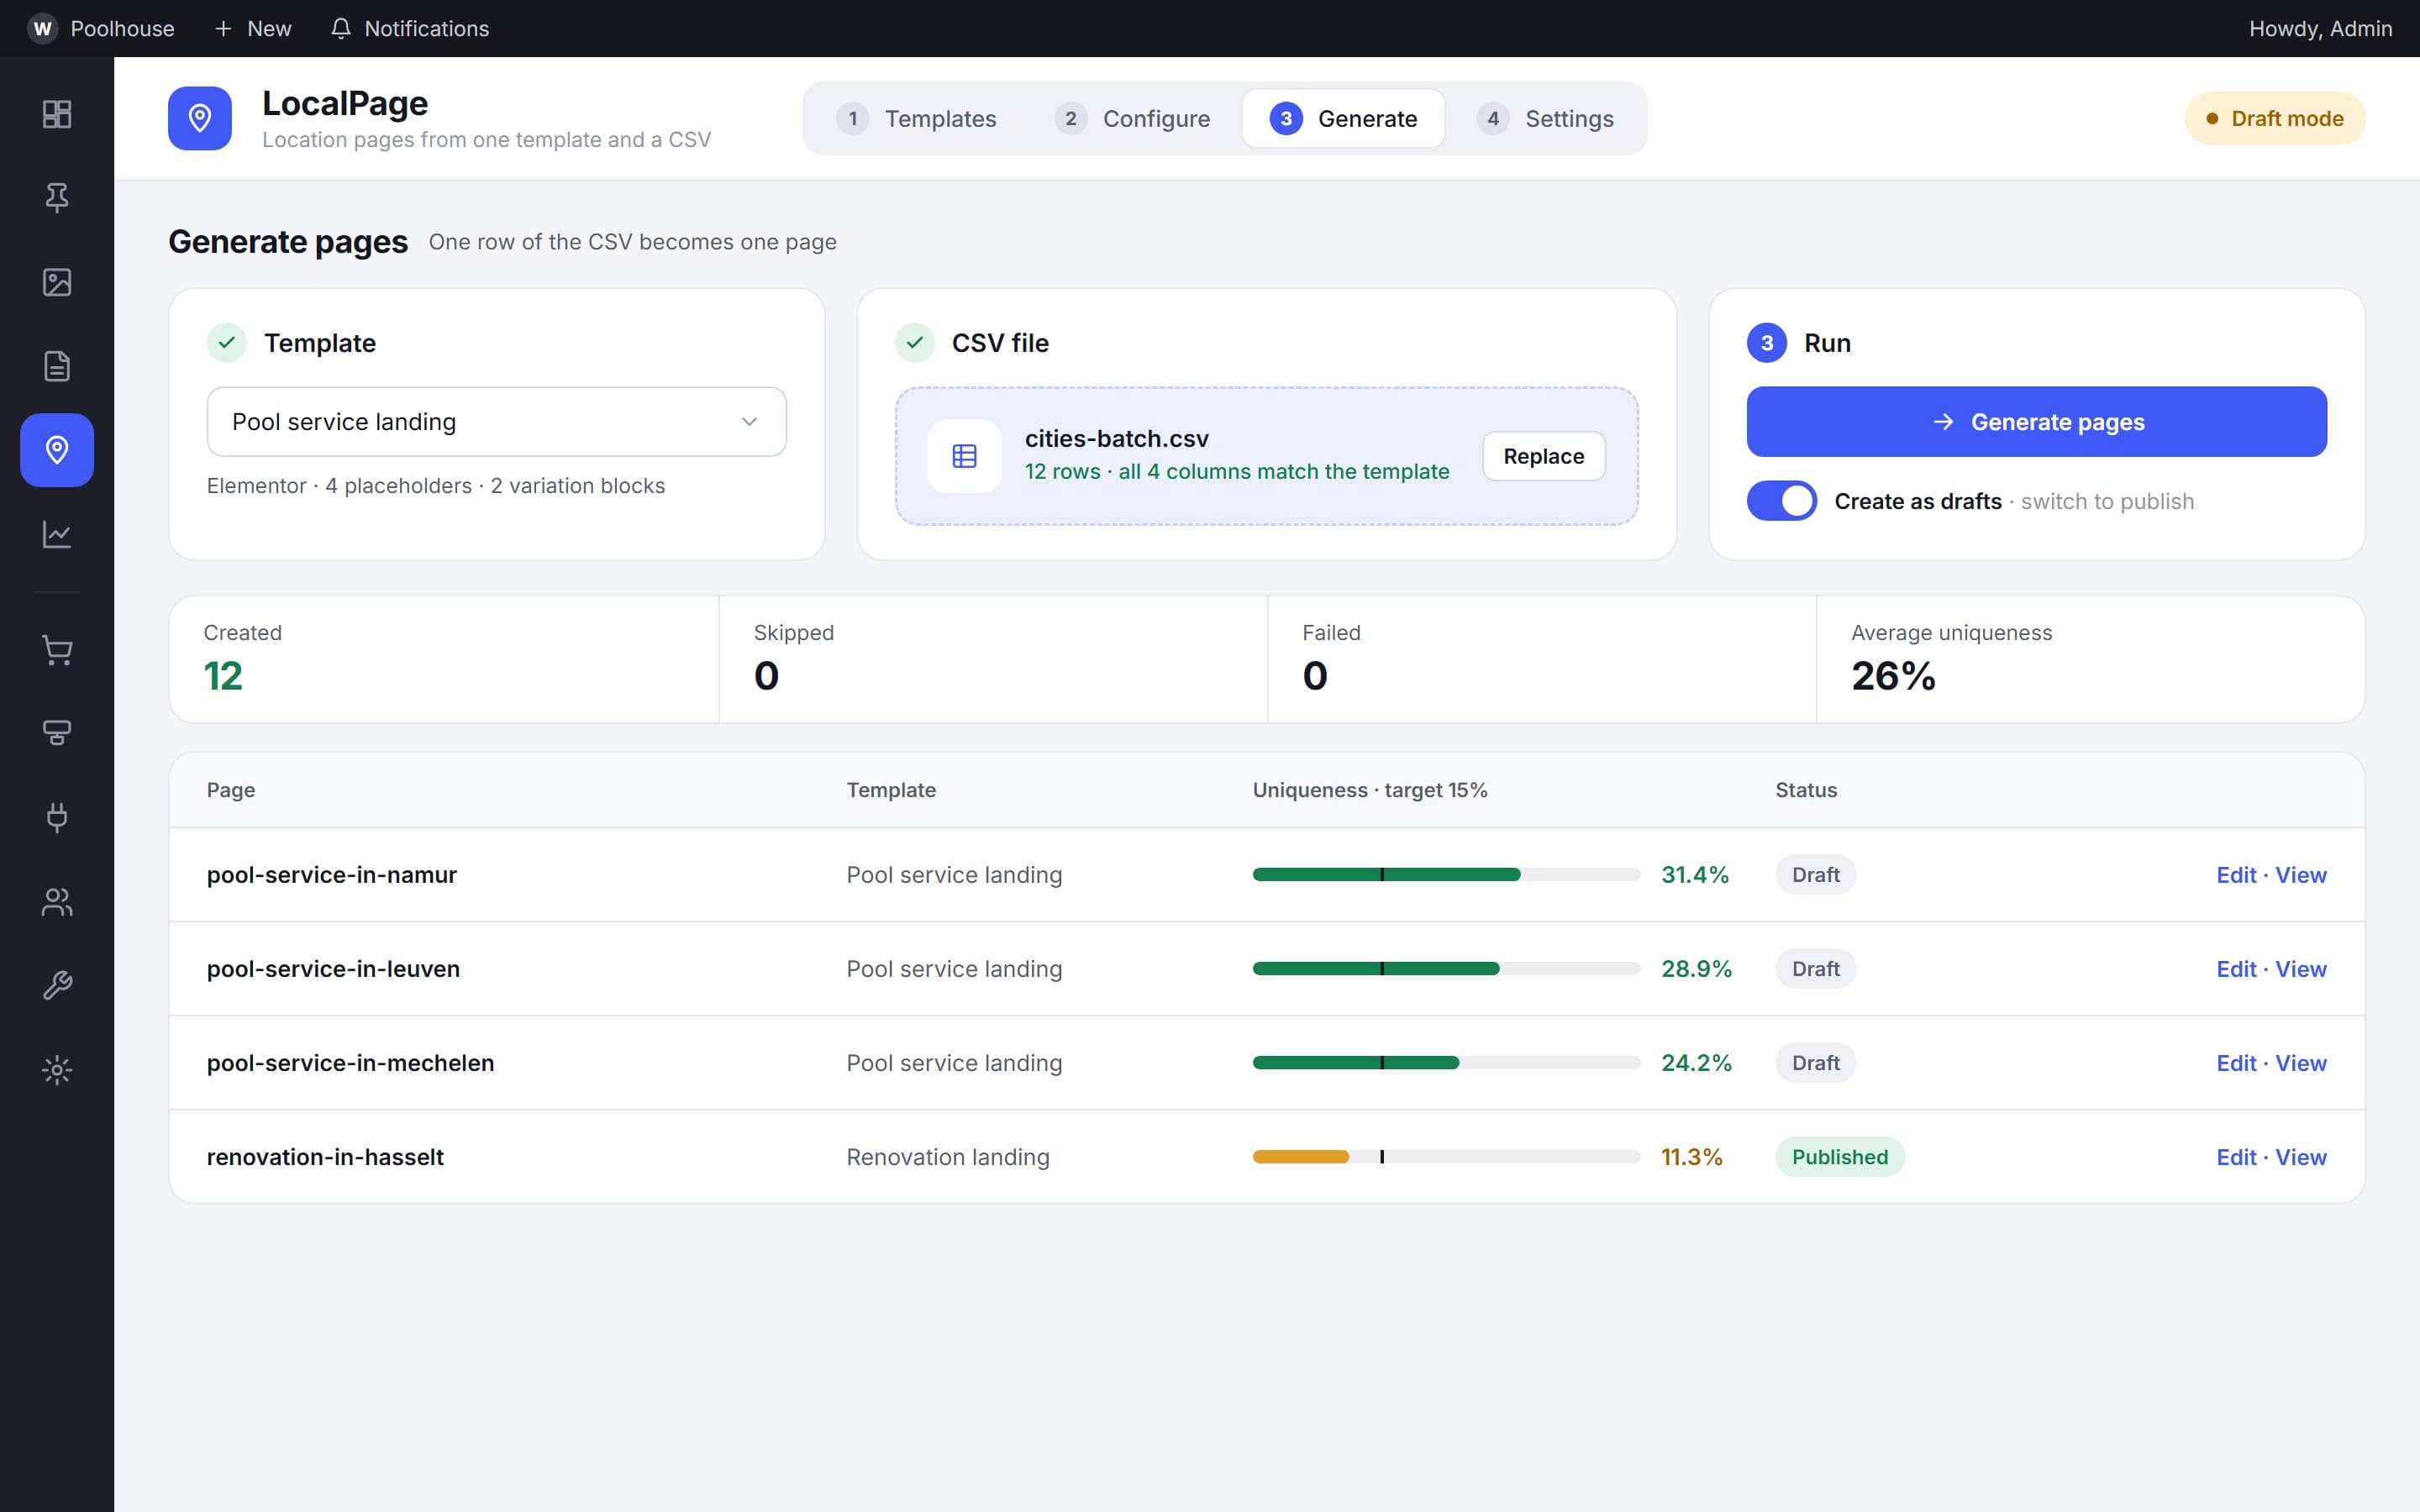Click the pool-service-in-leuven page name
2420x1512 pixels.
click(x=333, y=969)
